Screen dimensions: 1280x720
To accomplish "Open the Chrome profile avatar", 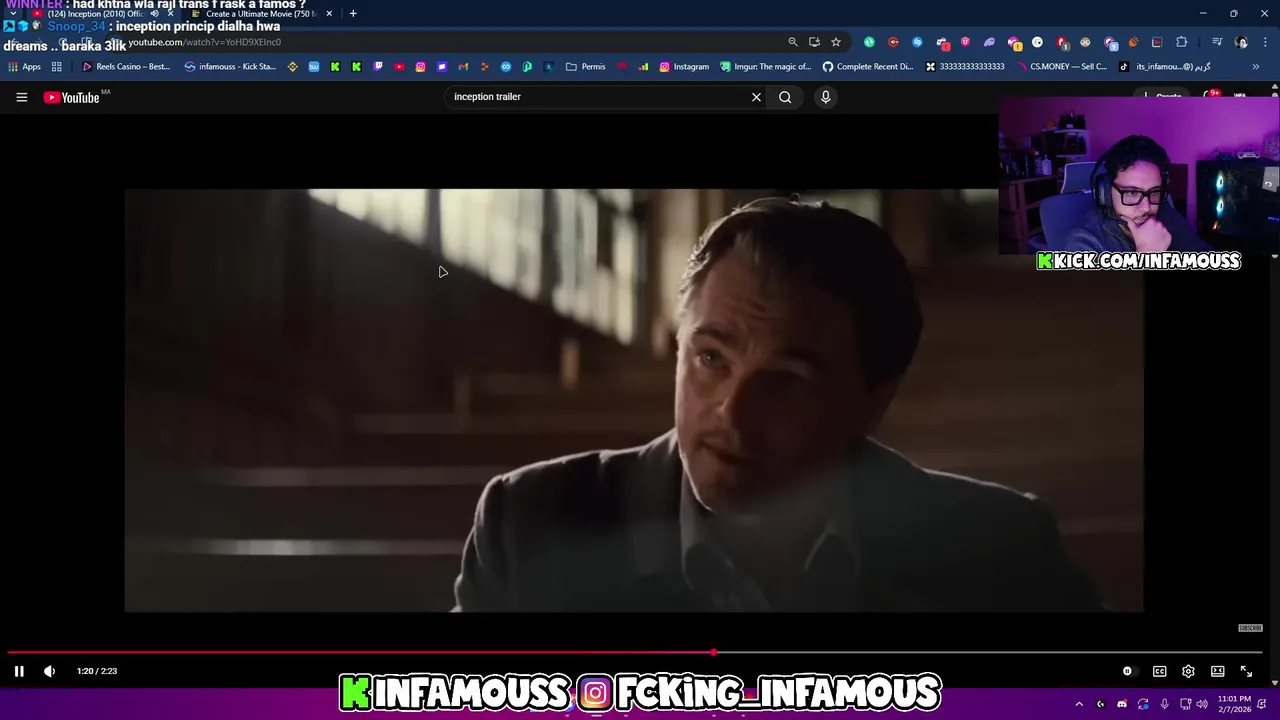I will (1242, 42).
